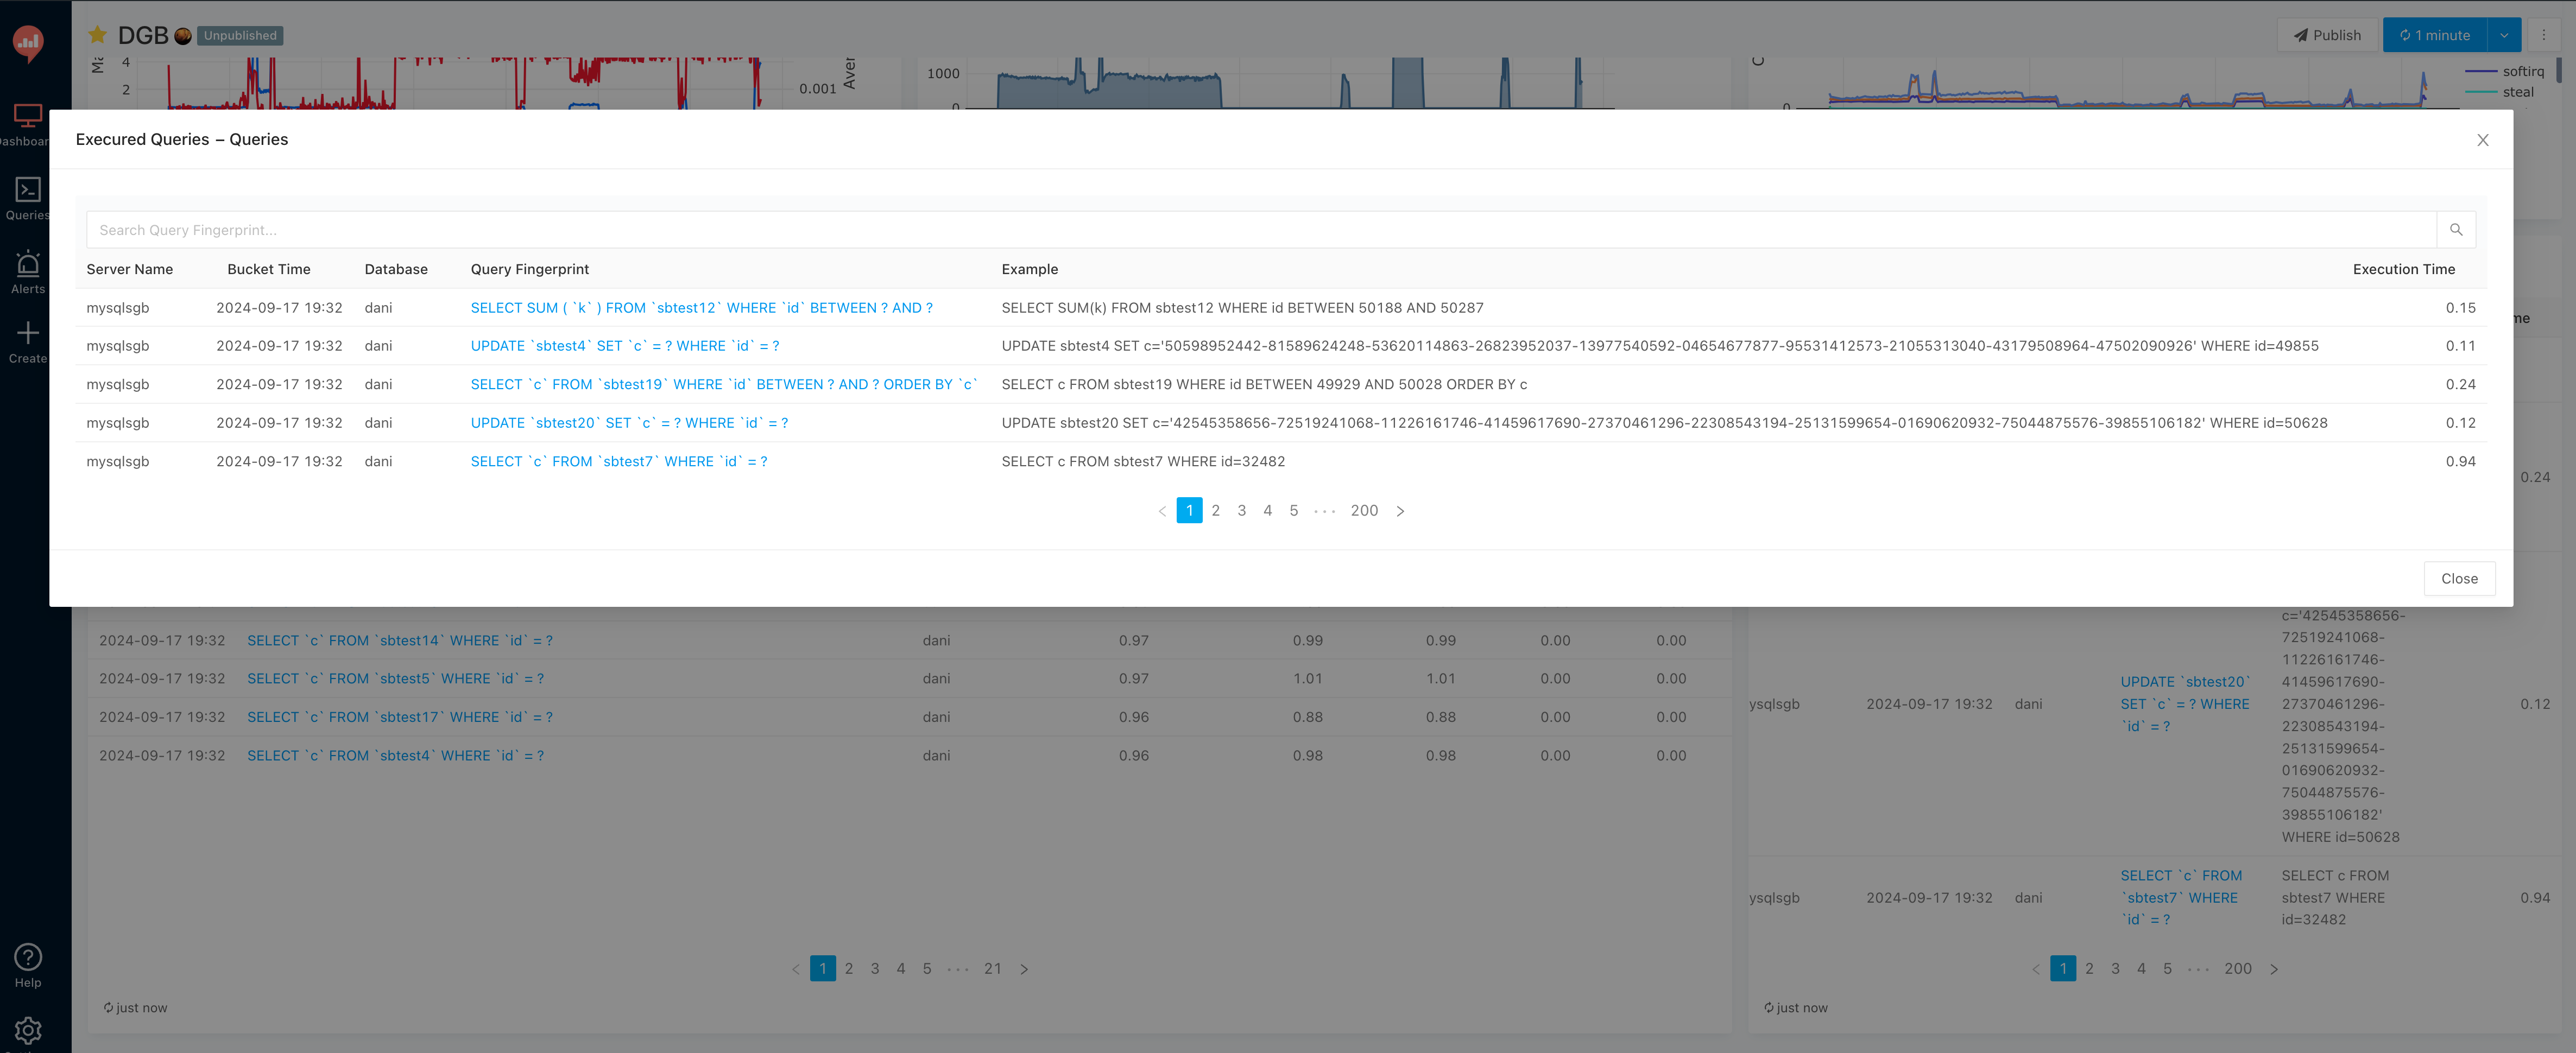Go to page 2 in modal pagination

click(1215, 511)
